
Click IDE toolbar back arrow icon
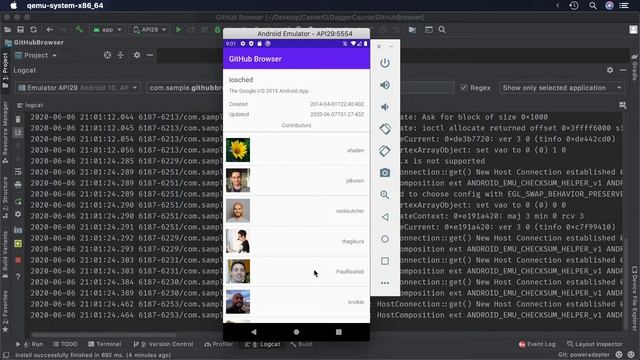[49, 30]
